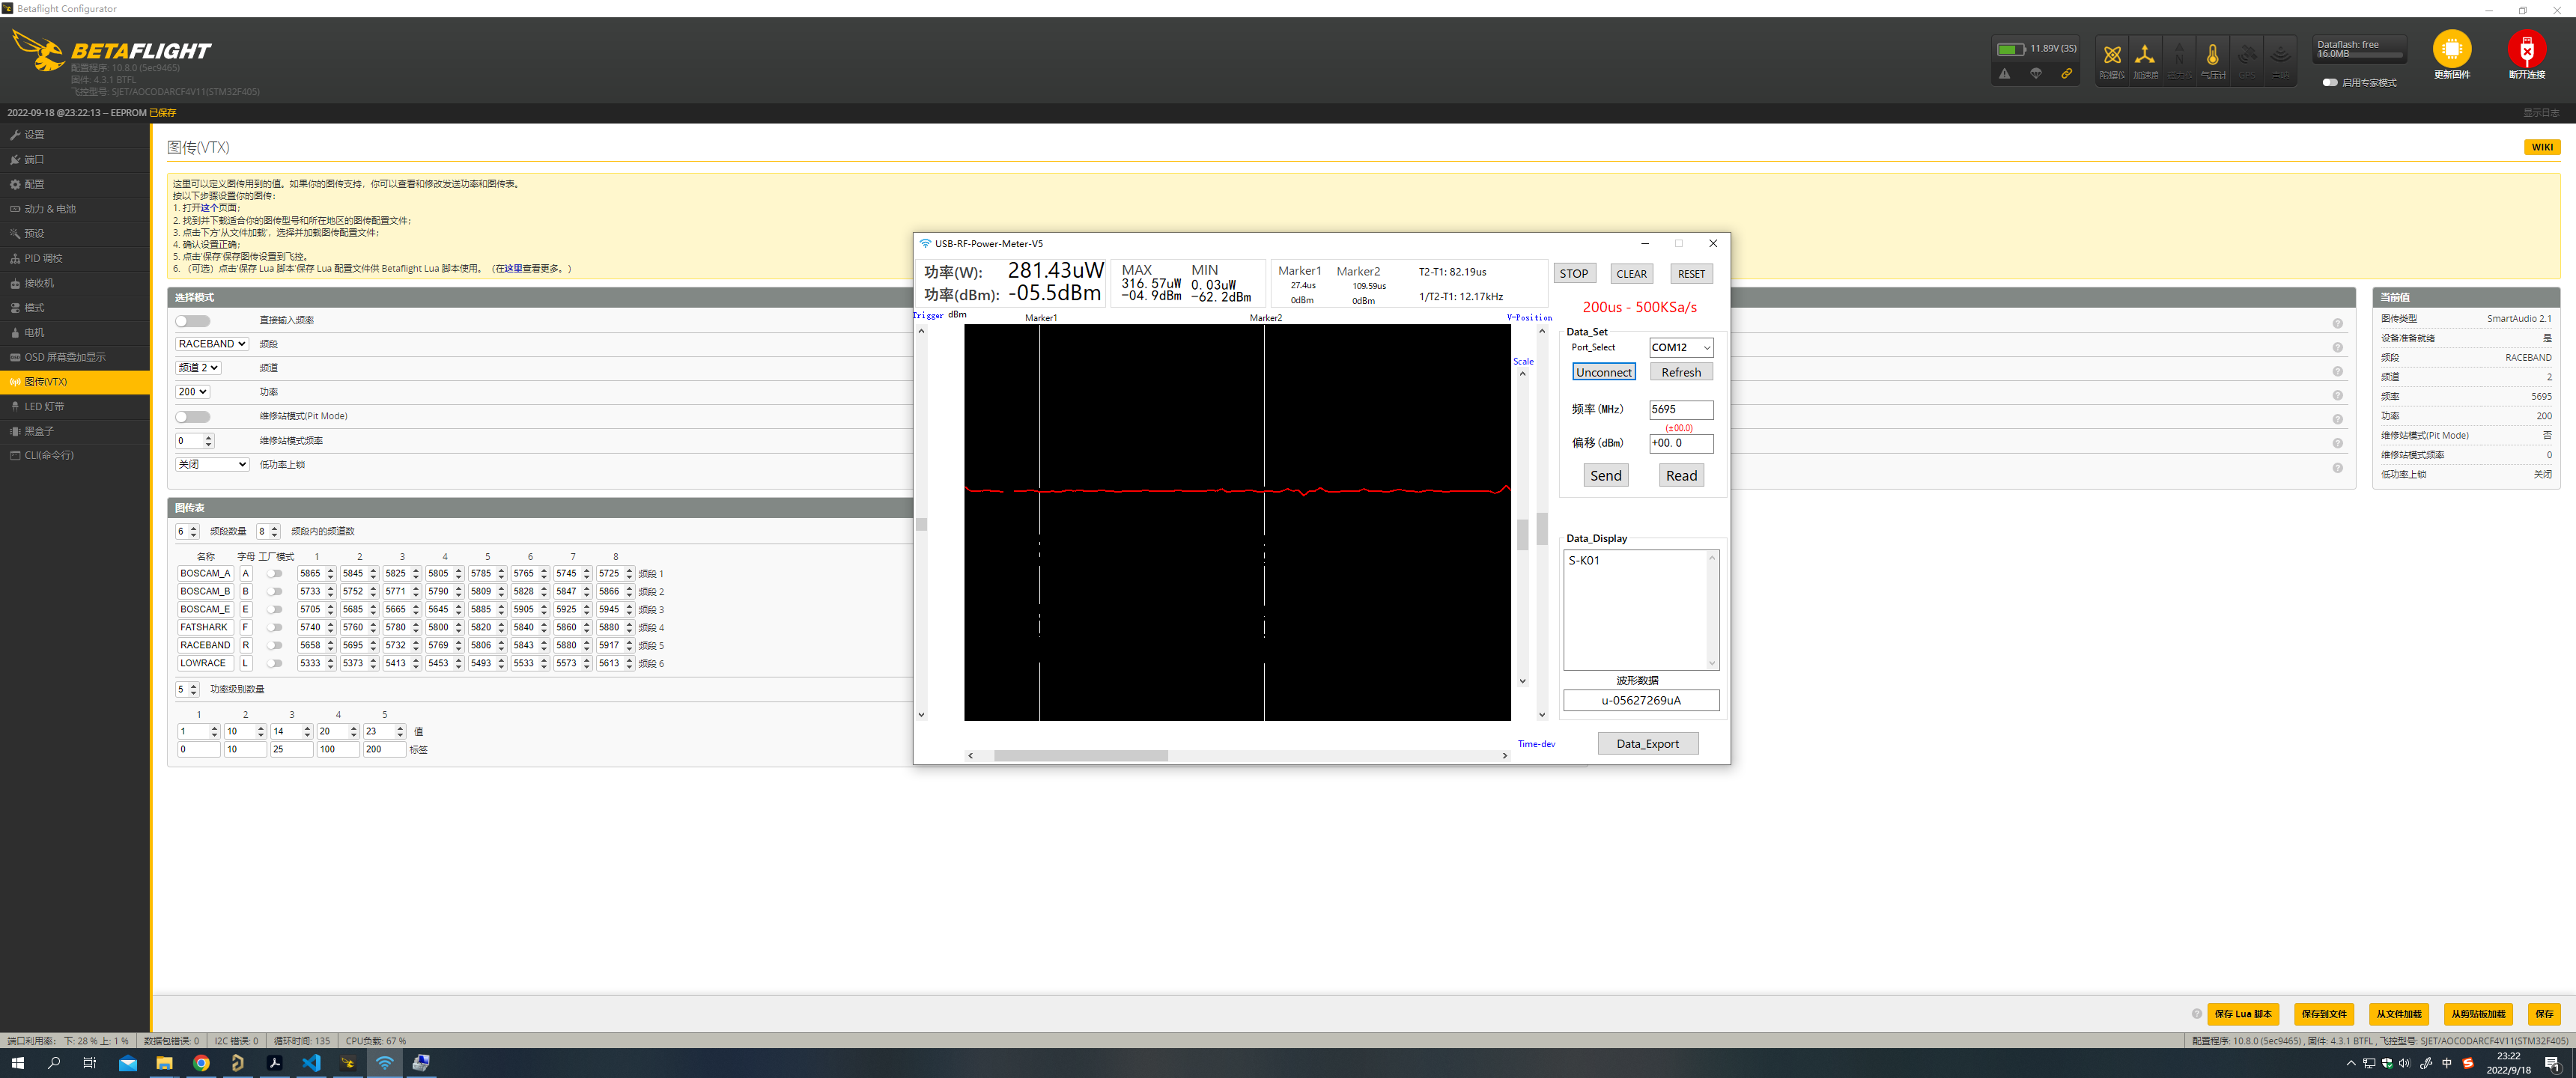
Task: Open the power 200 dropdown
Action: click(192, 392)
